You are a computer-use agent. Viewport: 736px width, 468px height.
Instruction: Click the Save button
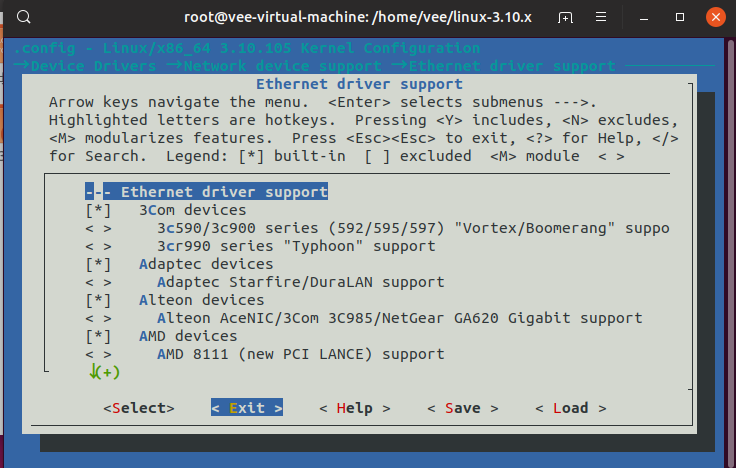[x=463, y=408]
